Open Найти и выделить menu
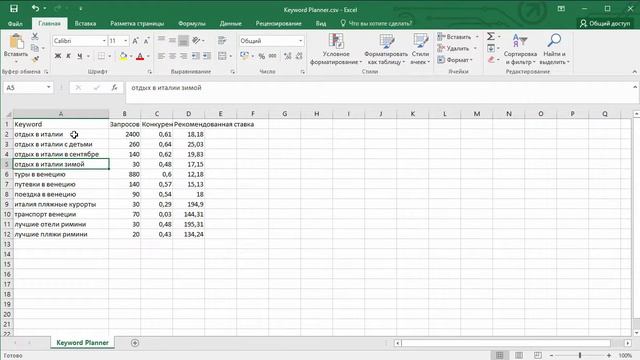 pos(554,49)
